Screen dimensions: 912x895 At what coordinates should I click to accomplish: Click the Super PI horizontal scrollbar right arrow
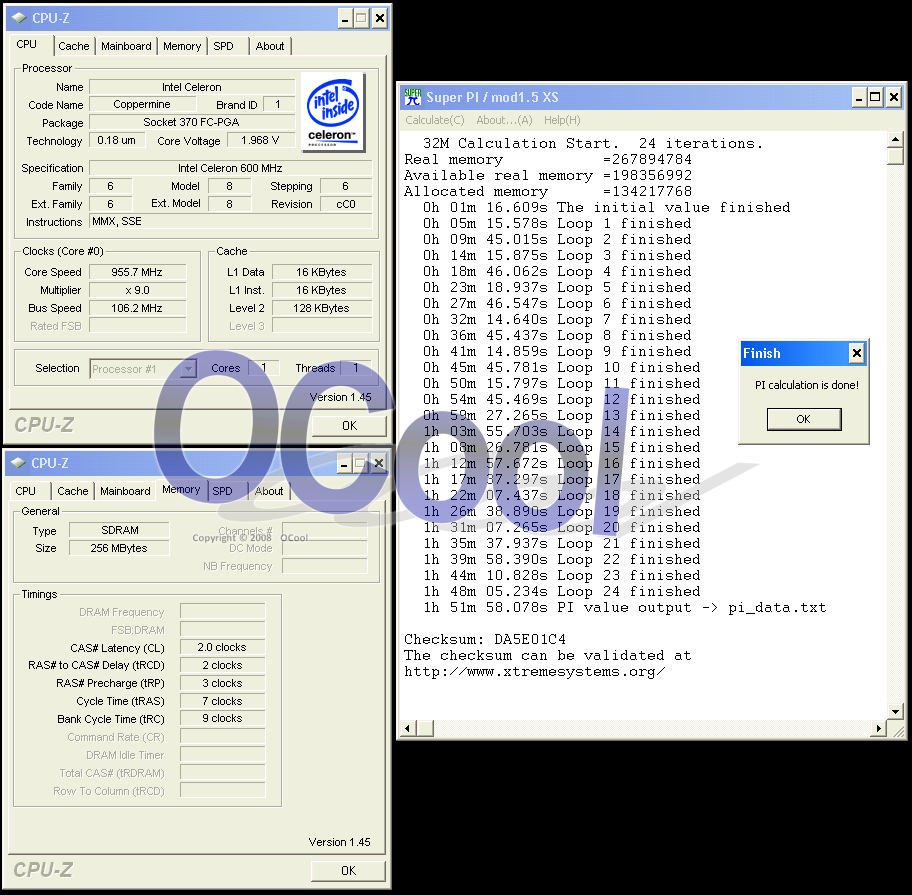tap(878, 728)
